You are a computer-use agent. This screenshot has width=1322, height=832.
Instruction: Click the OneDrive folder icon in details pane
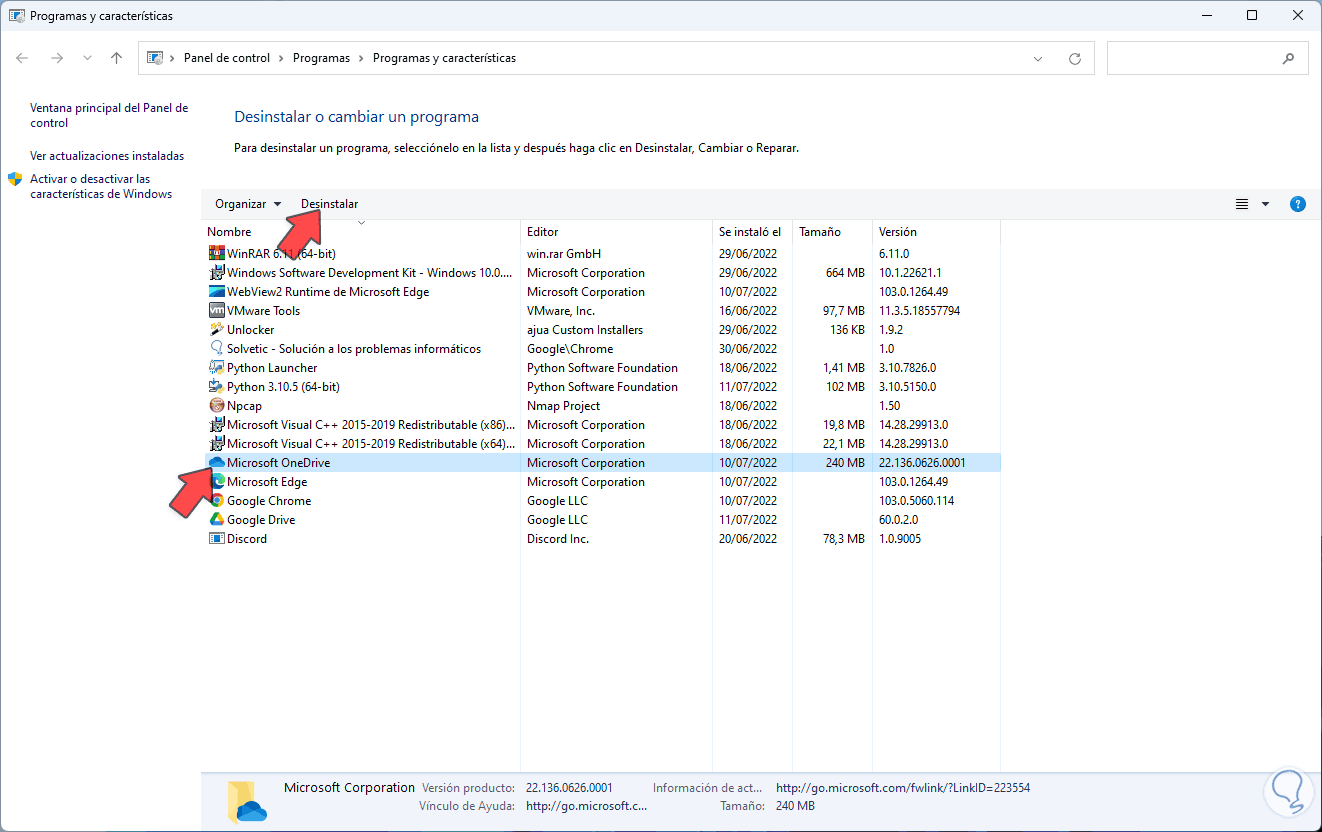(247, 801)
